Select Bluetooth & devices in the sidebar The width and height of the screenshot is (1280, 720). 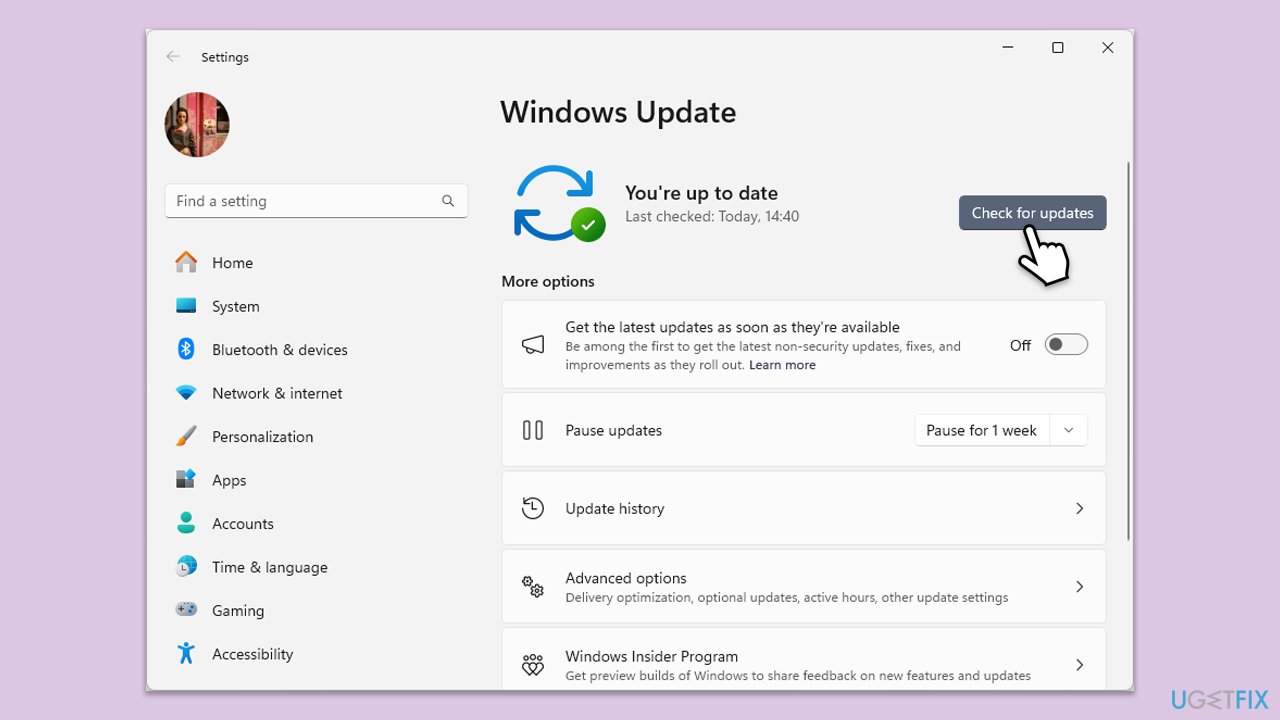tap(280, 349)
